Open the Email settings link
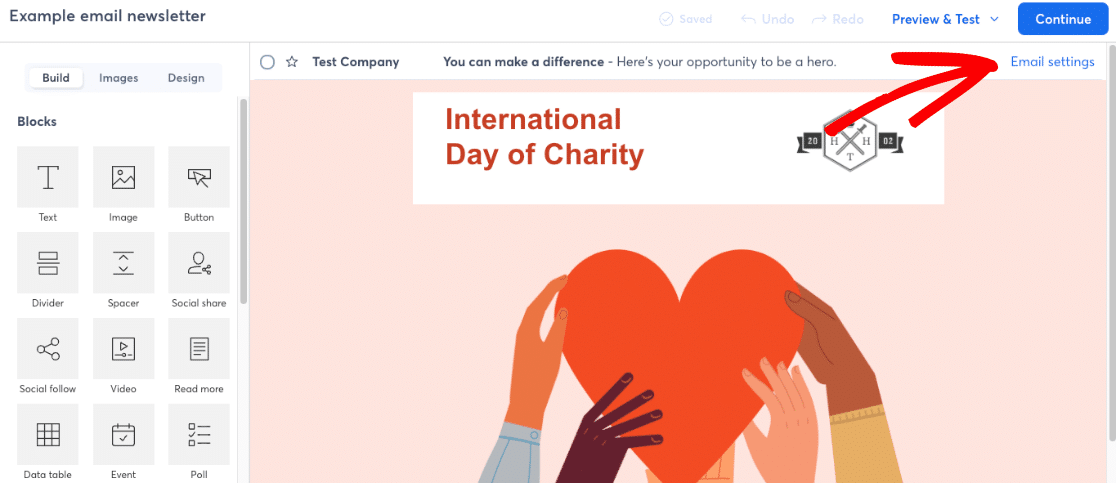Viewport: 1116px width, 483px height. click(x=1052, y=62)
